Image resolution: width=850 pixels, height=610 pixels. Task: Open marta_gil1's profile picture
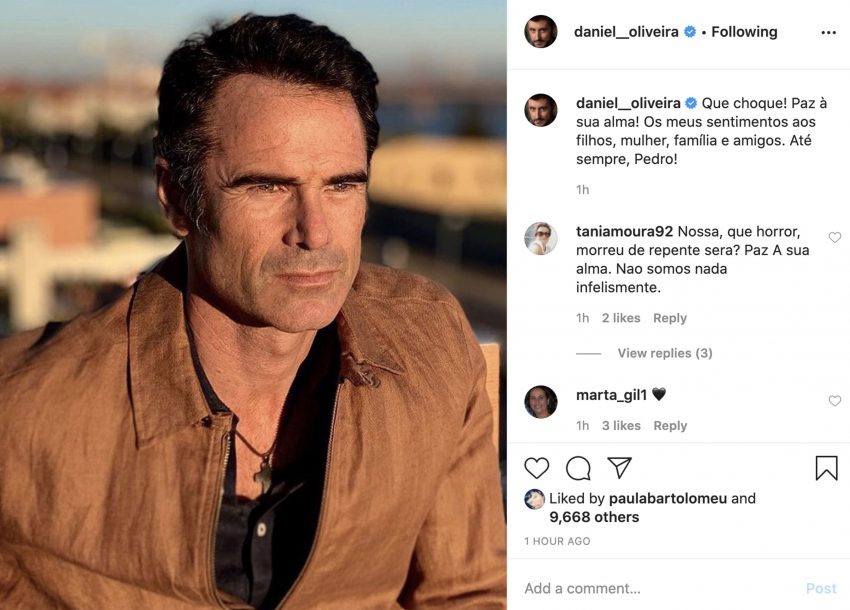coord(541,402)
